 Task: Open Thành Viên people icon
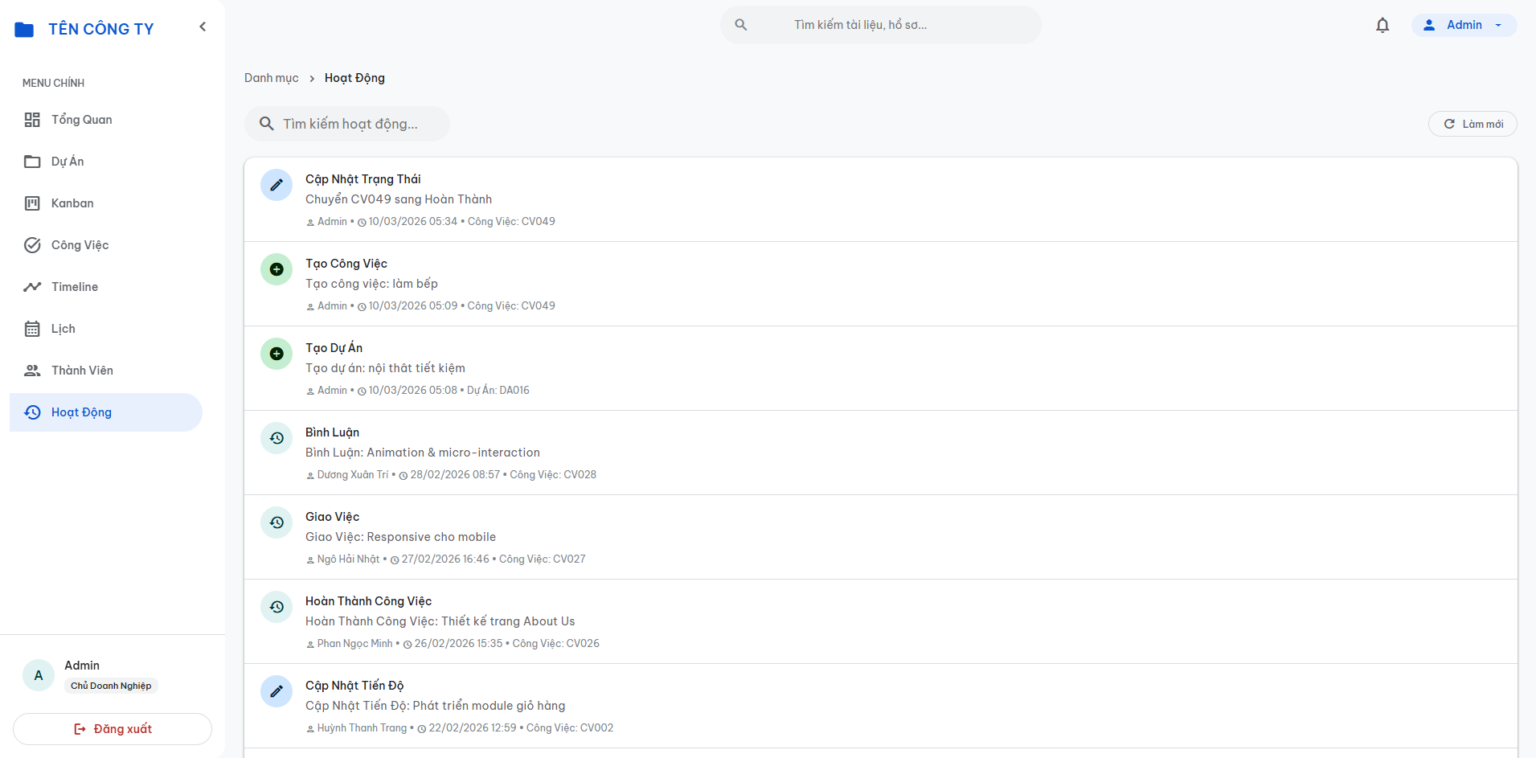(32, 371)
